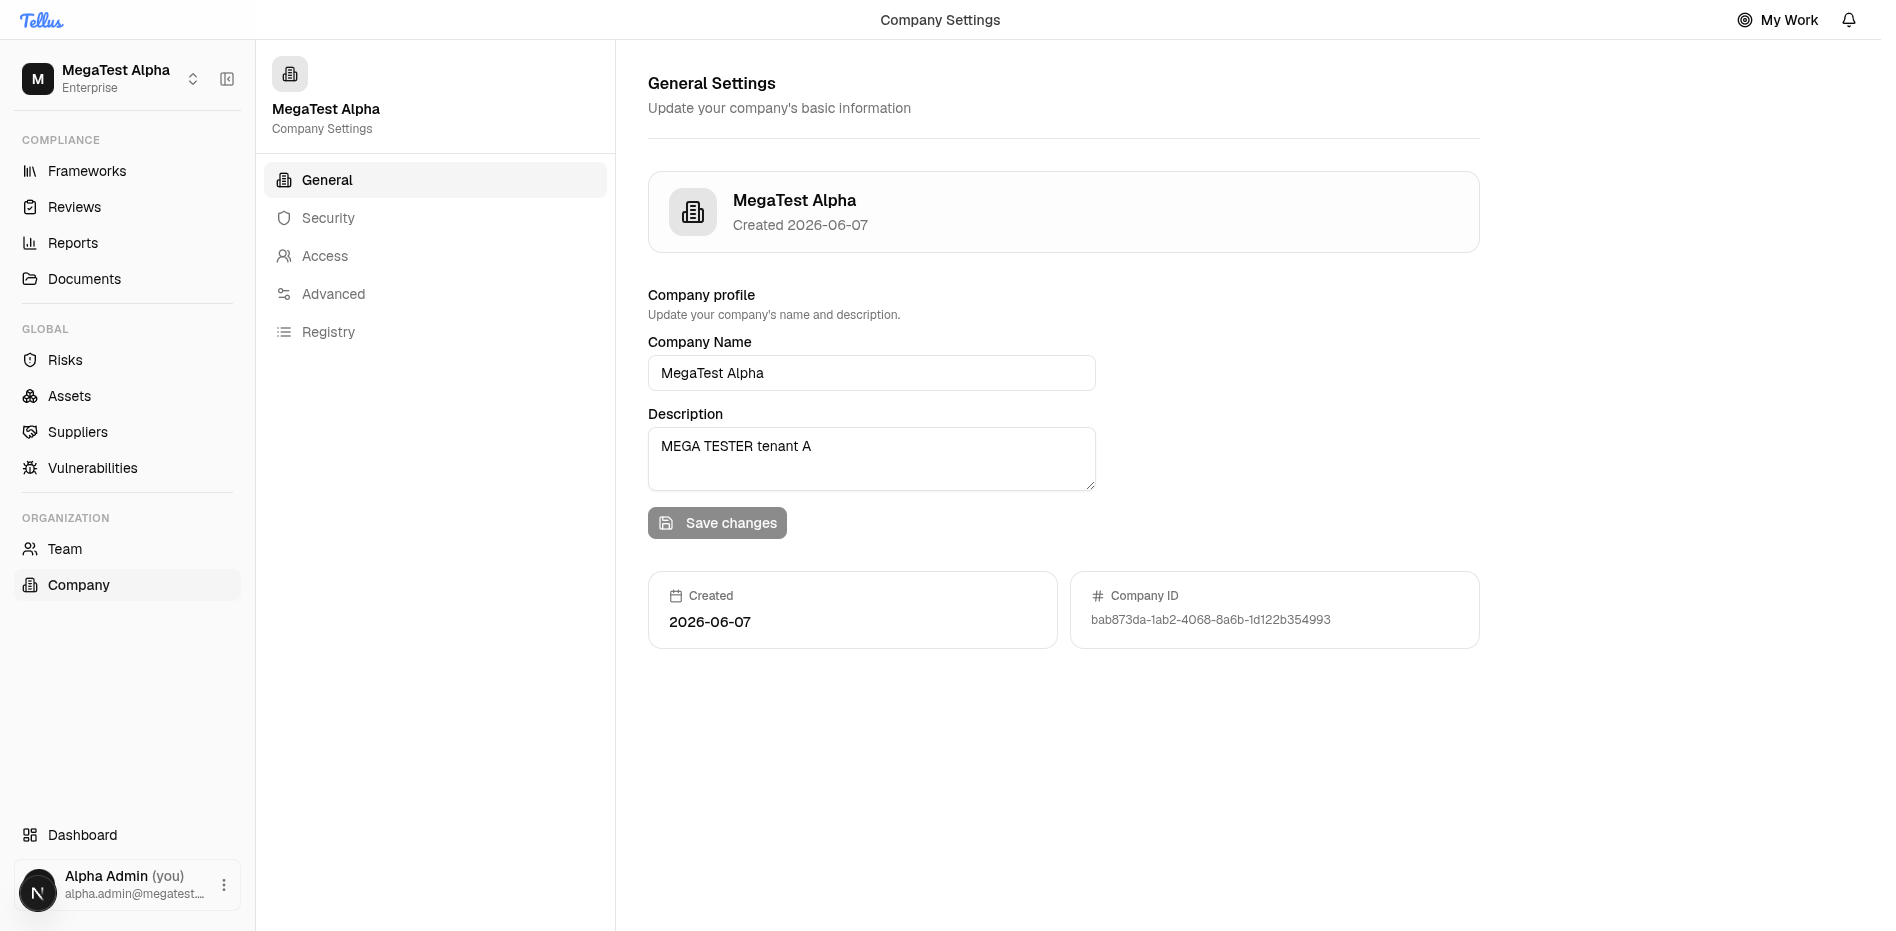Select Company in sidebar
Viewport: 1896px width, 931px height.
[x=127, y=585]
